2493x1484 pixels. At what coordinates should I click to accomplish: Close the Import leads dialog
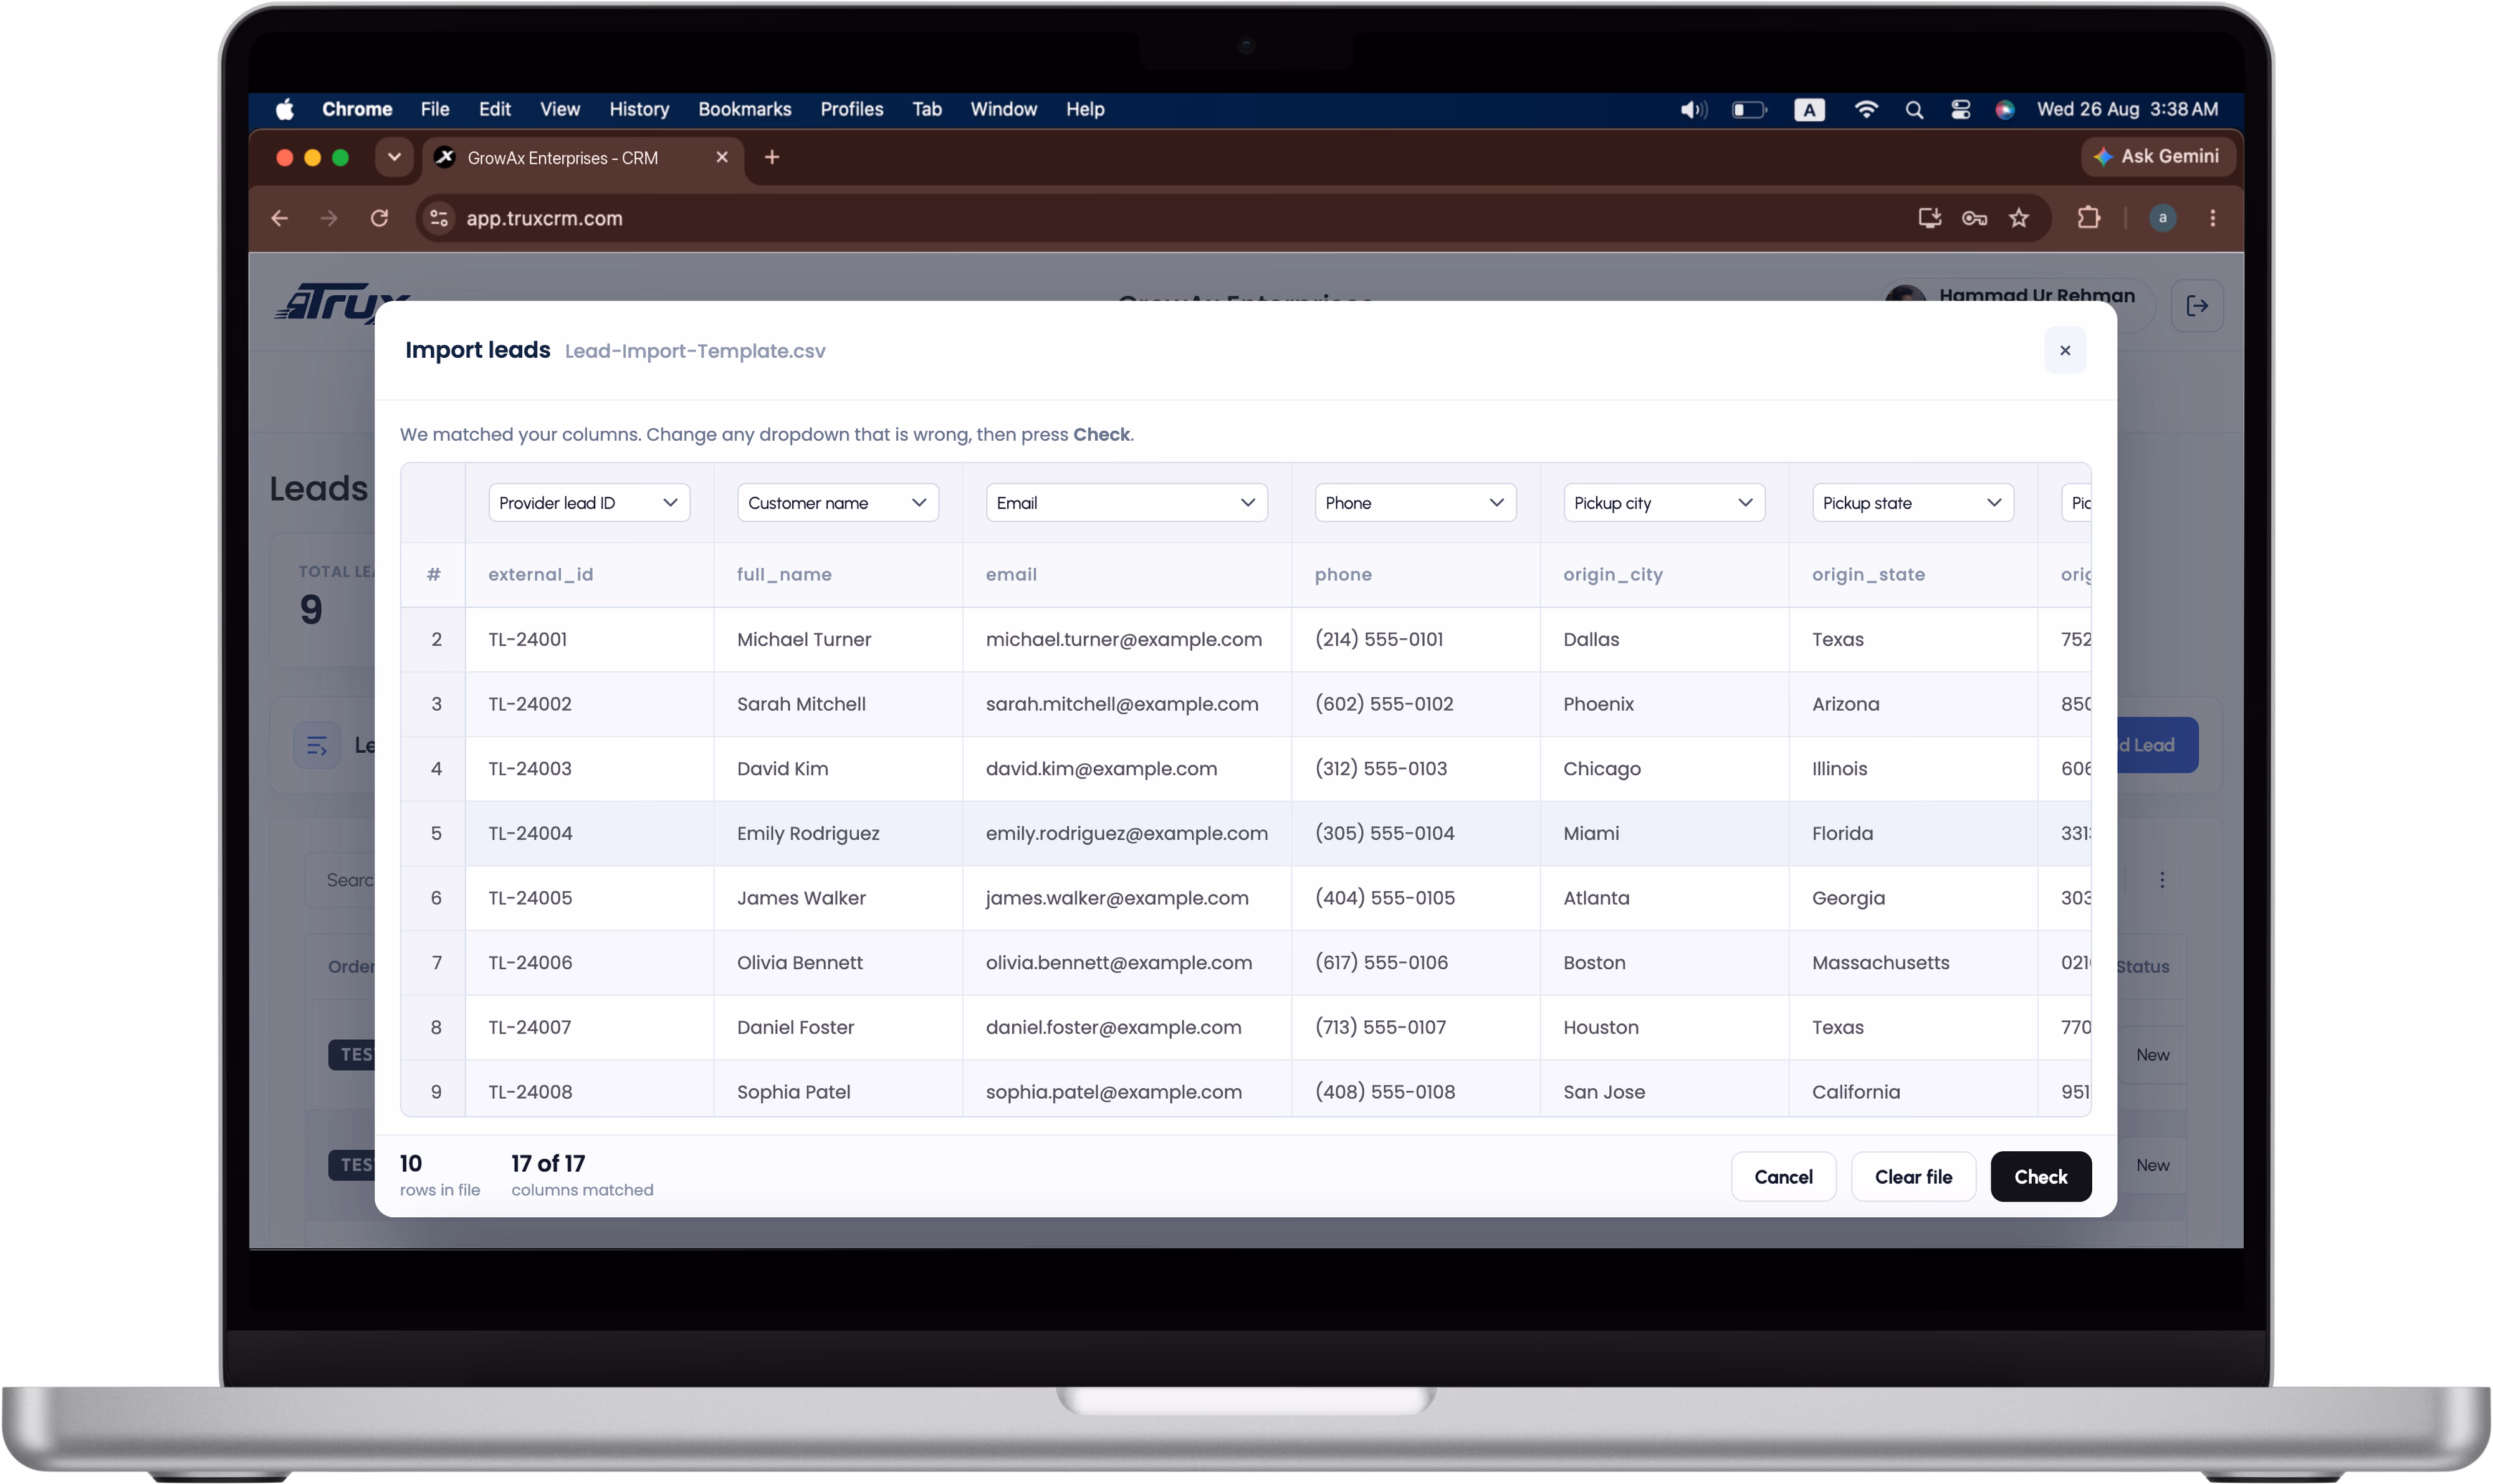(2065, 350)
